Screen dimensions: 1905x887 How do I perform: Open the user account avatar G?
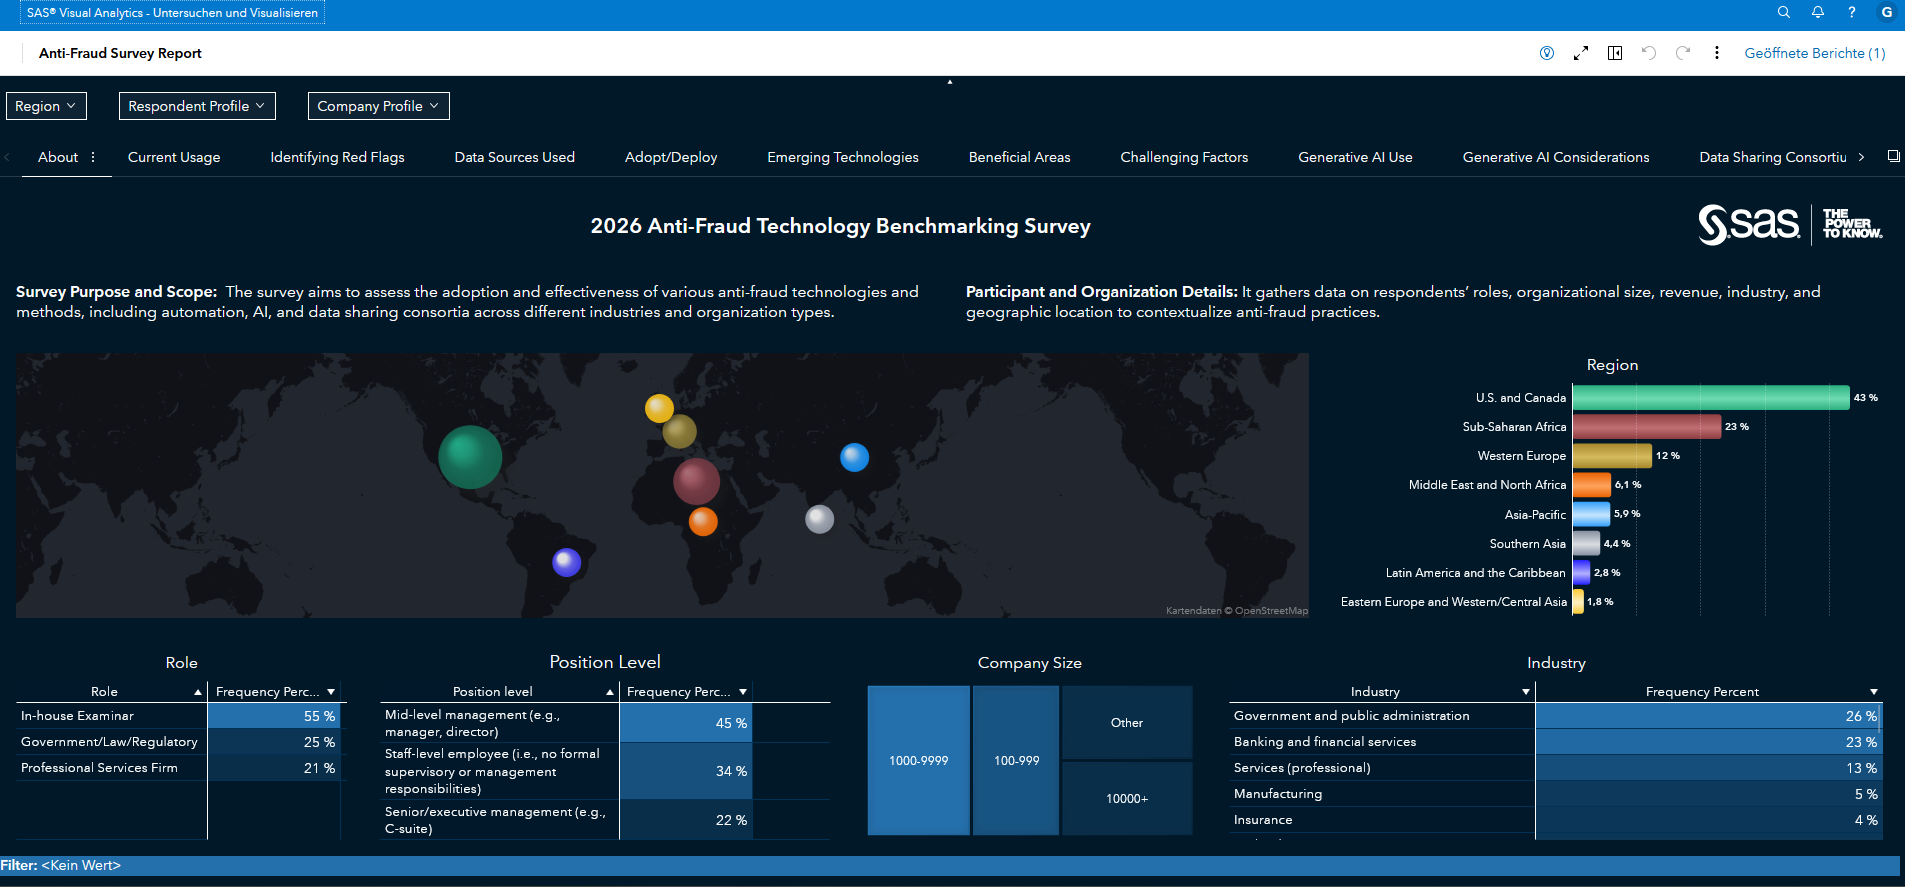[1886, 12]
